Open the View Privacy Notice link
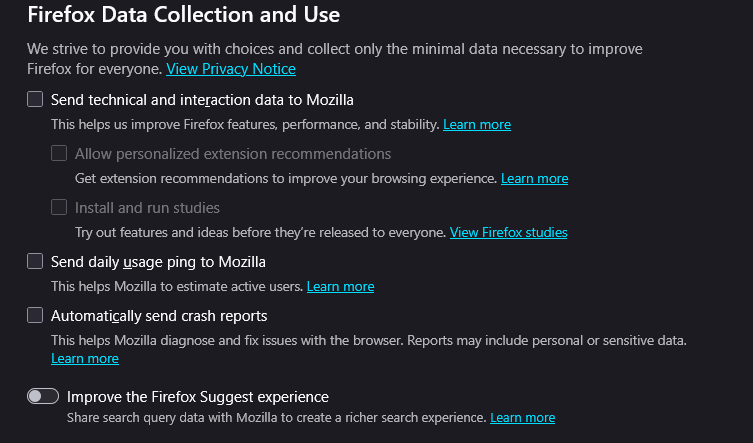Viewport: 753px width, 443px height. coord(231,69)
